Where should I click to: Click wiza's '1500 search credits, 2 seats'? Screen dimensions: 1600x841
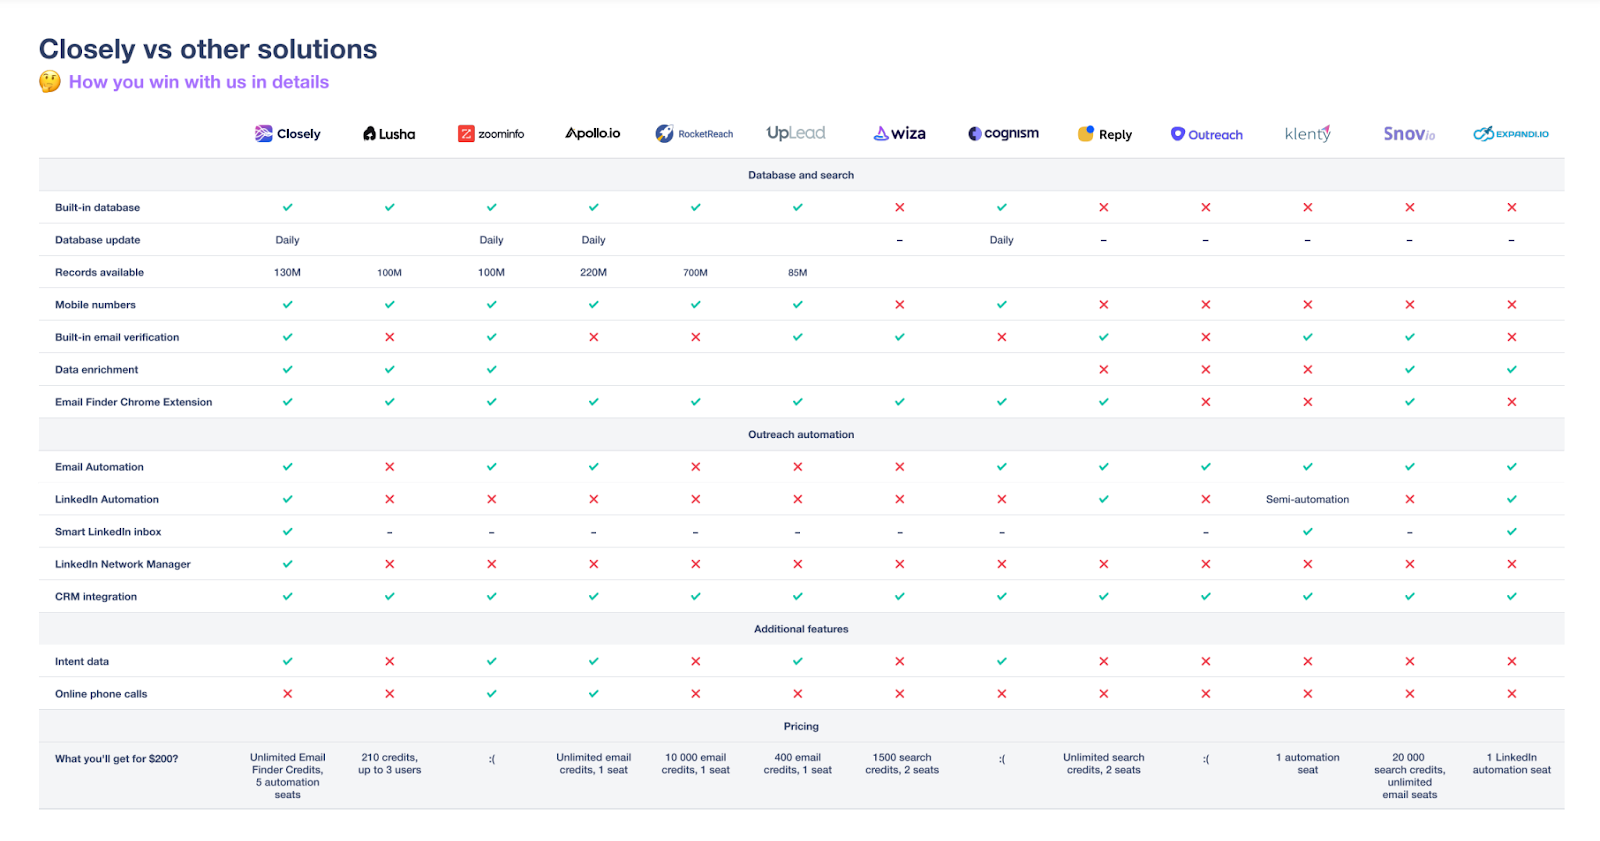(902, 764)
